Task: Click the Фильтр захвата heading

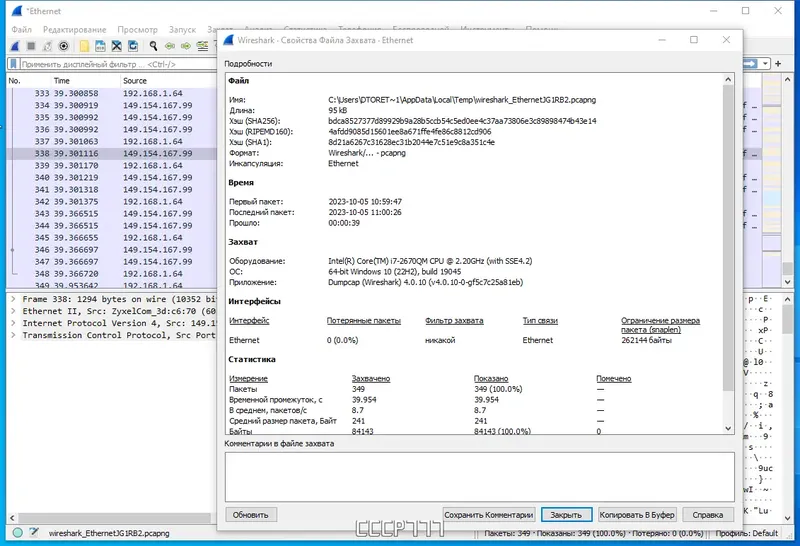Action: [454, 320]
